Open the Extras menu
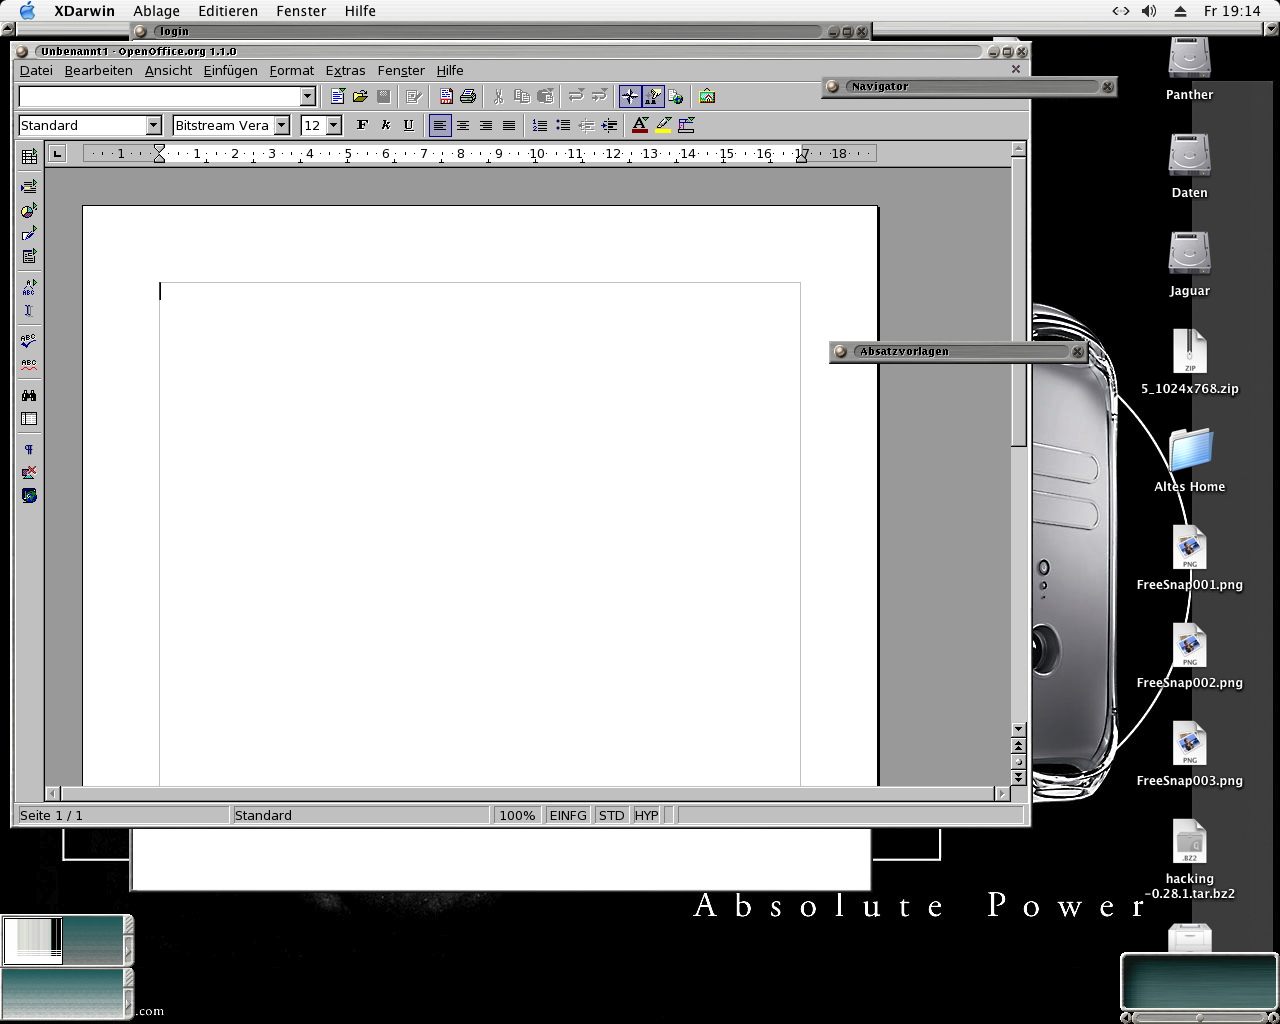Viewport: 1280px width, 1024px height. [x=345, y=71]
